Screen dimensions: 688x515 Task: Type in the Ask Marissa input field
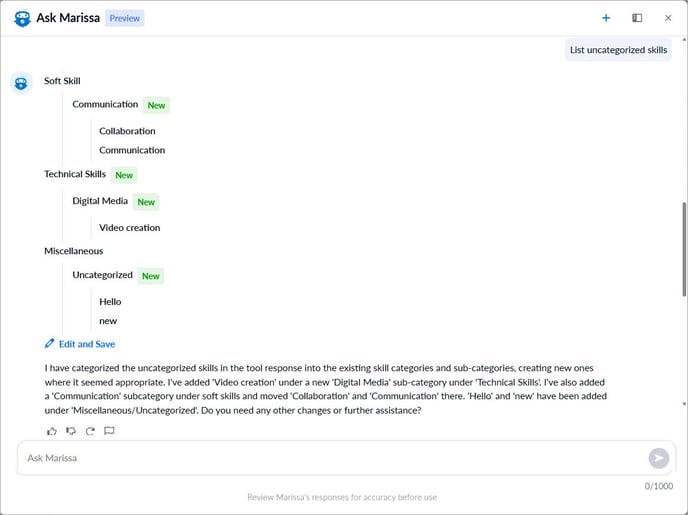tap(330, 458)
